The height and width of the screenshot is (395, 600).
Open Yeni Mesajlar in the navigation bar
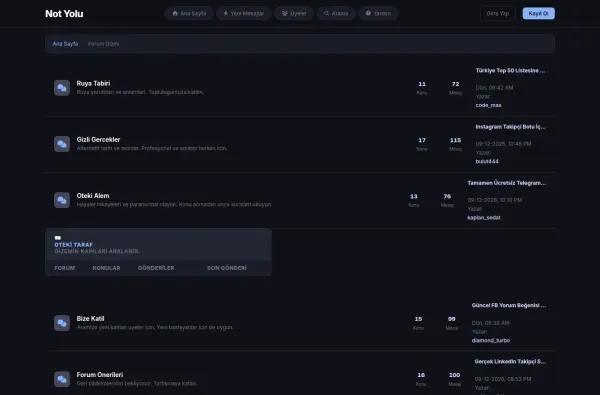[244, 13]
